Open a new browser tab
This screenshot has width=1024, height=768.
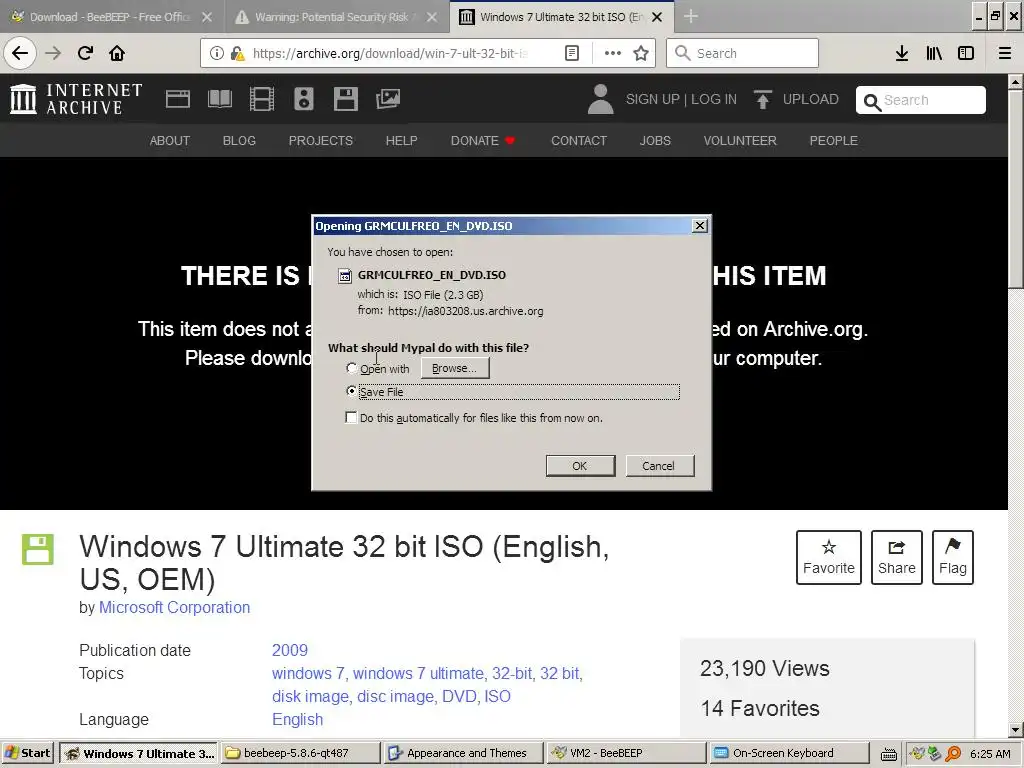(691, 17)
